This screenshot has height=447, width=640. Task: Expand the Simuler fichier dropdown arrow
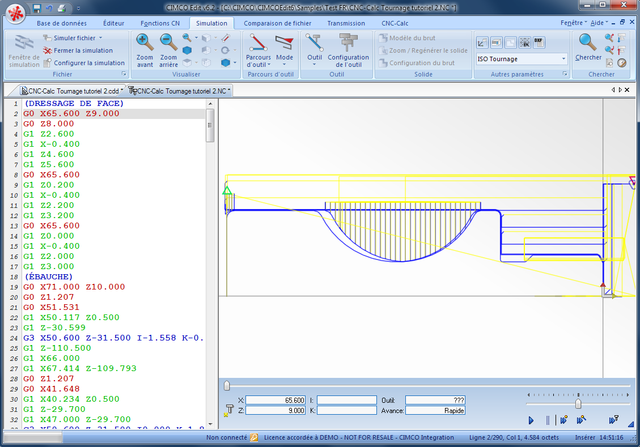[x=100, y=38]
